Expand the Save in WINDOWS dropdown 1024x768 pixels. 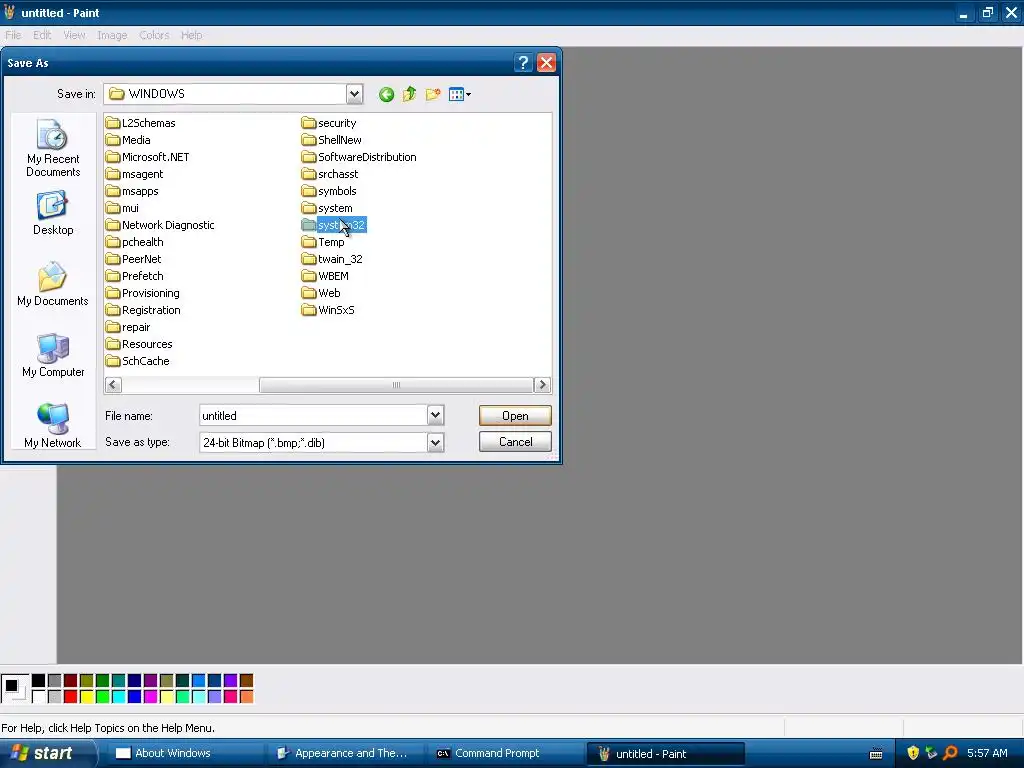354,94
